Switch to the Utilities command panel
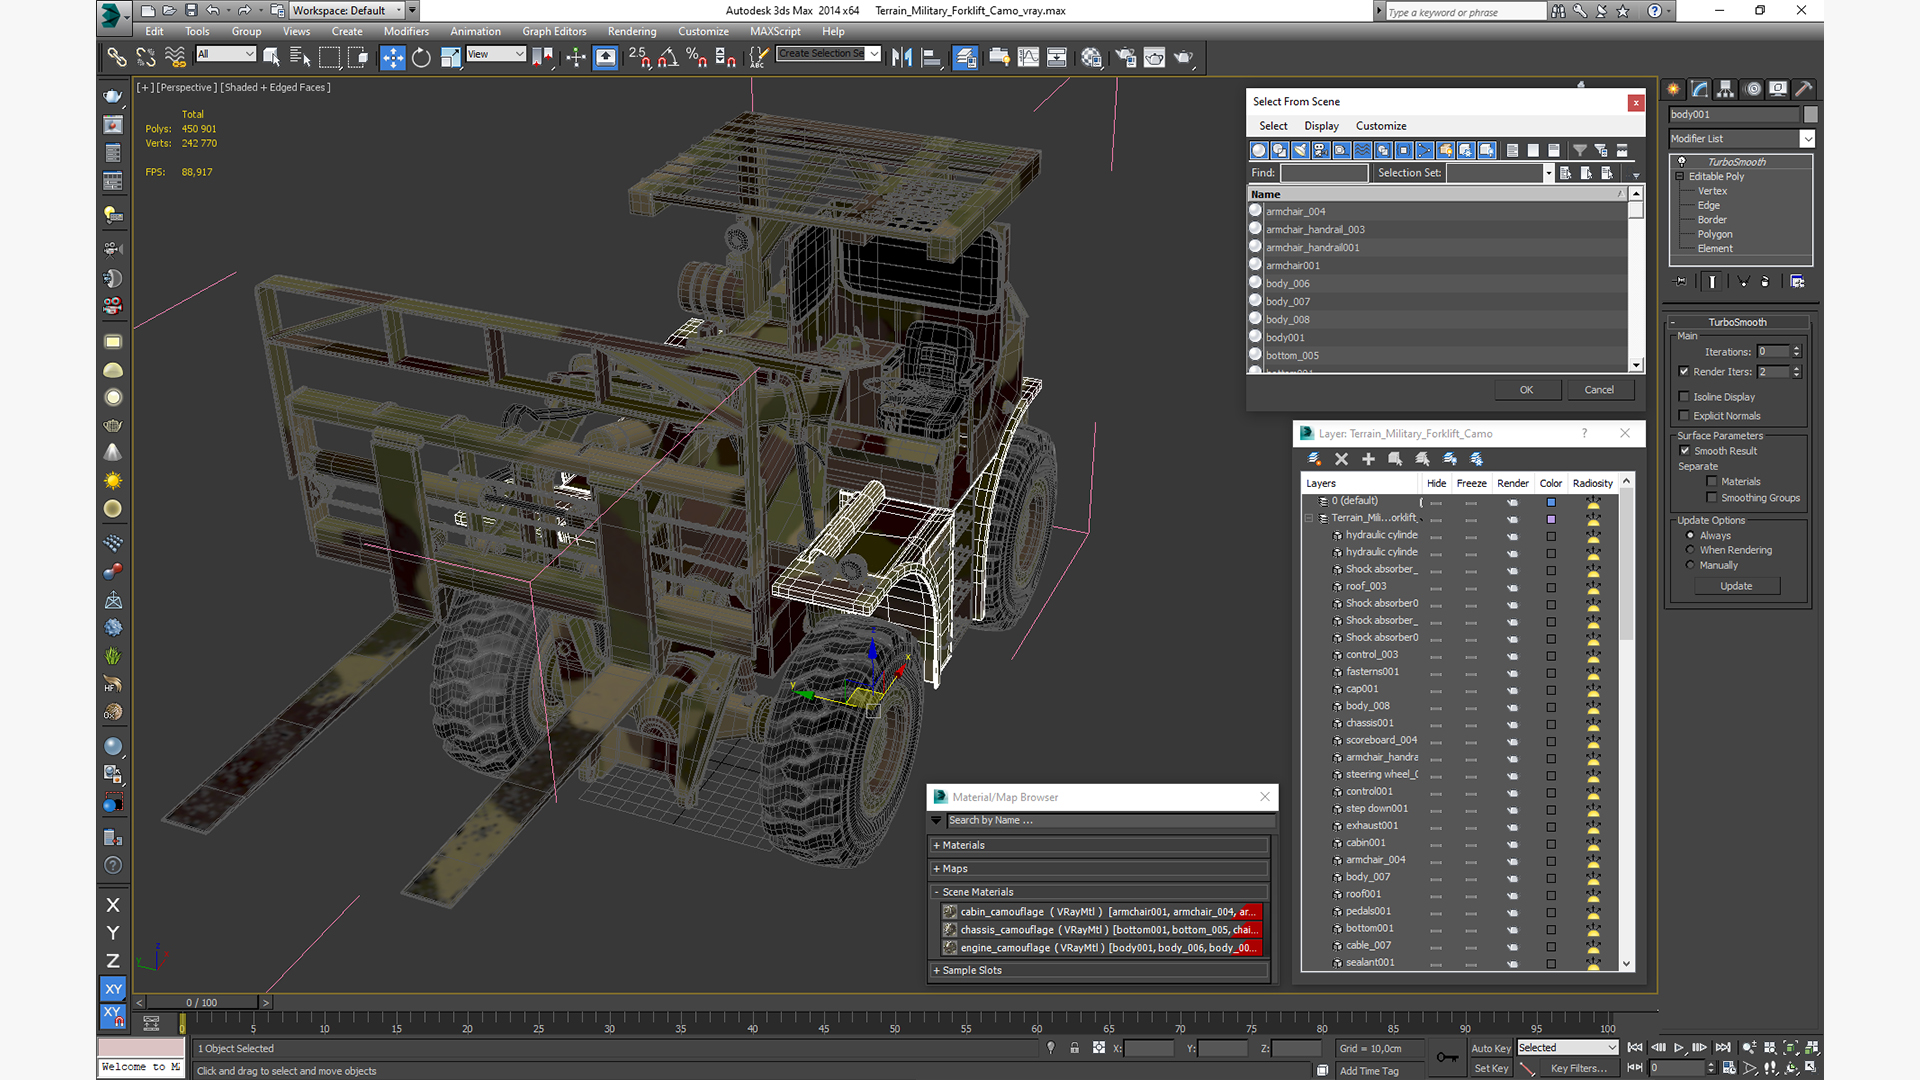Image resolution: width=1920 pixels, height=1080 pixels. 1804,89
